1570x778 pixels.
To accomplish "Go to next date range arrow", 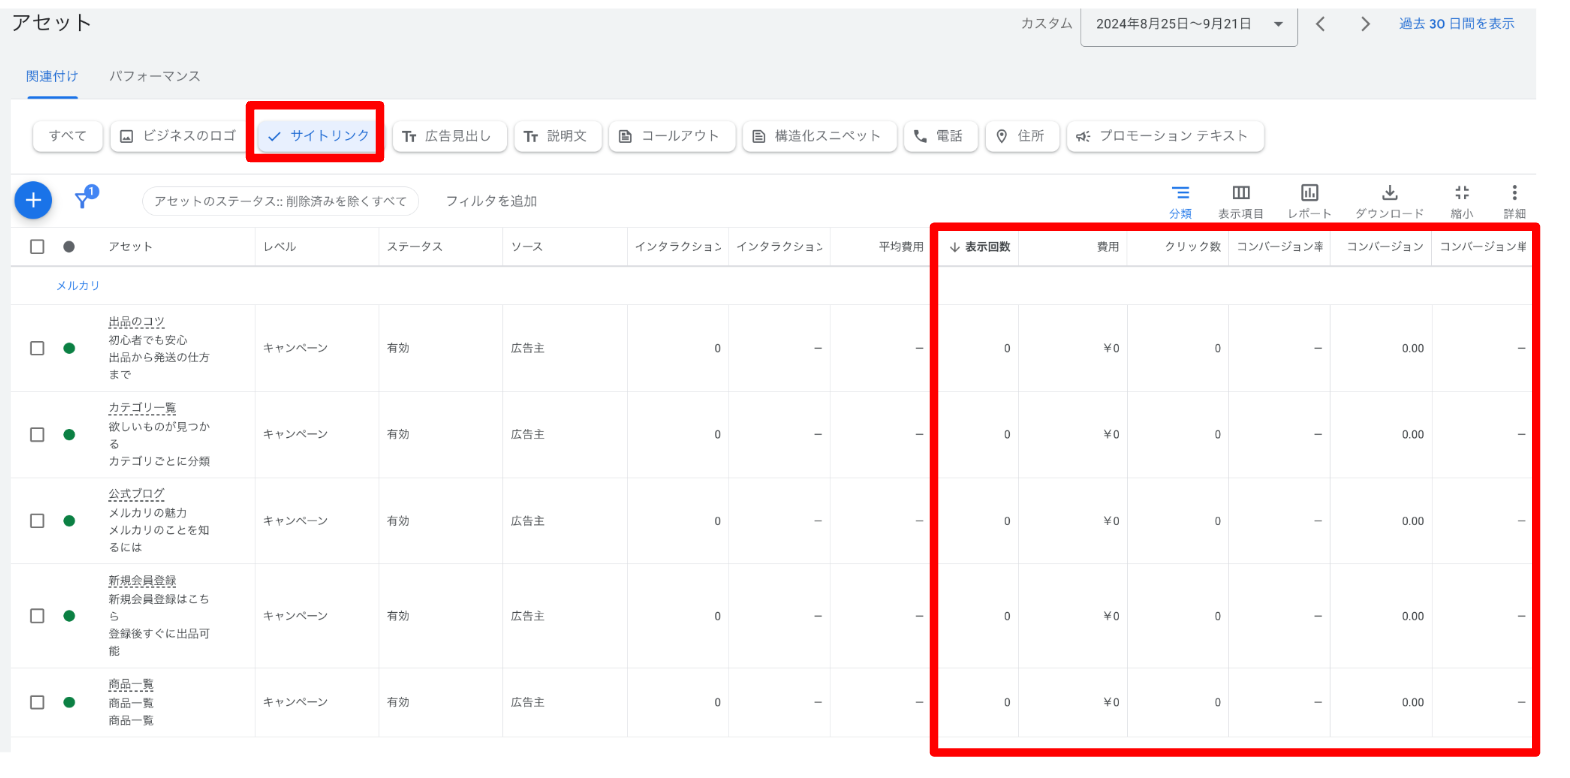I will [1365, 24].
